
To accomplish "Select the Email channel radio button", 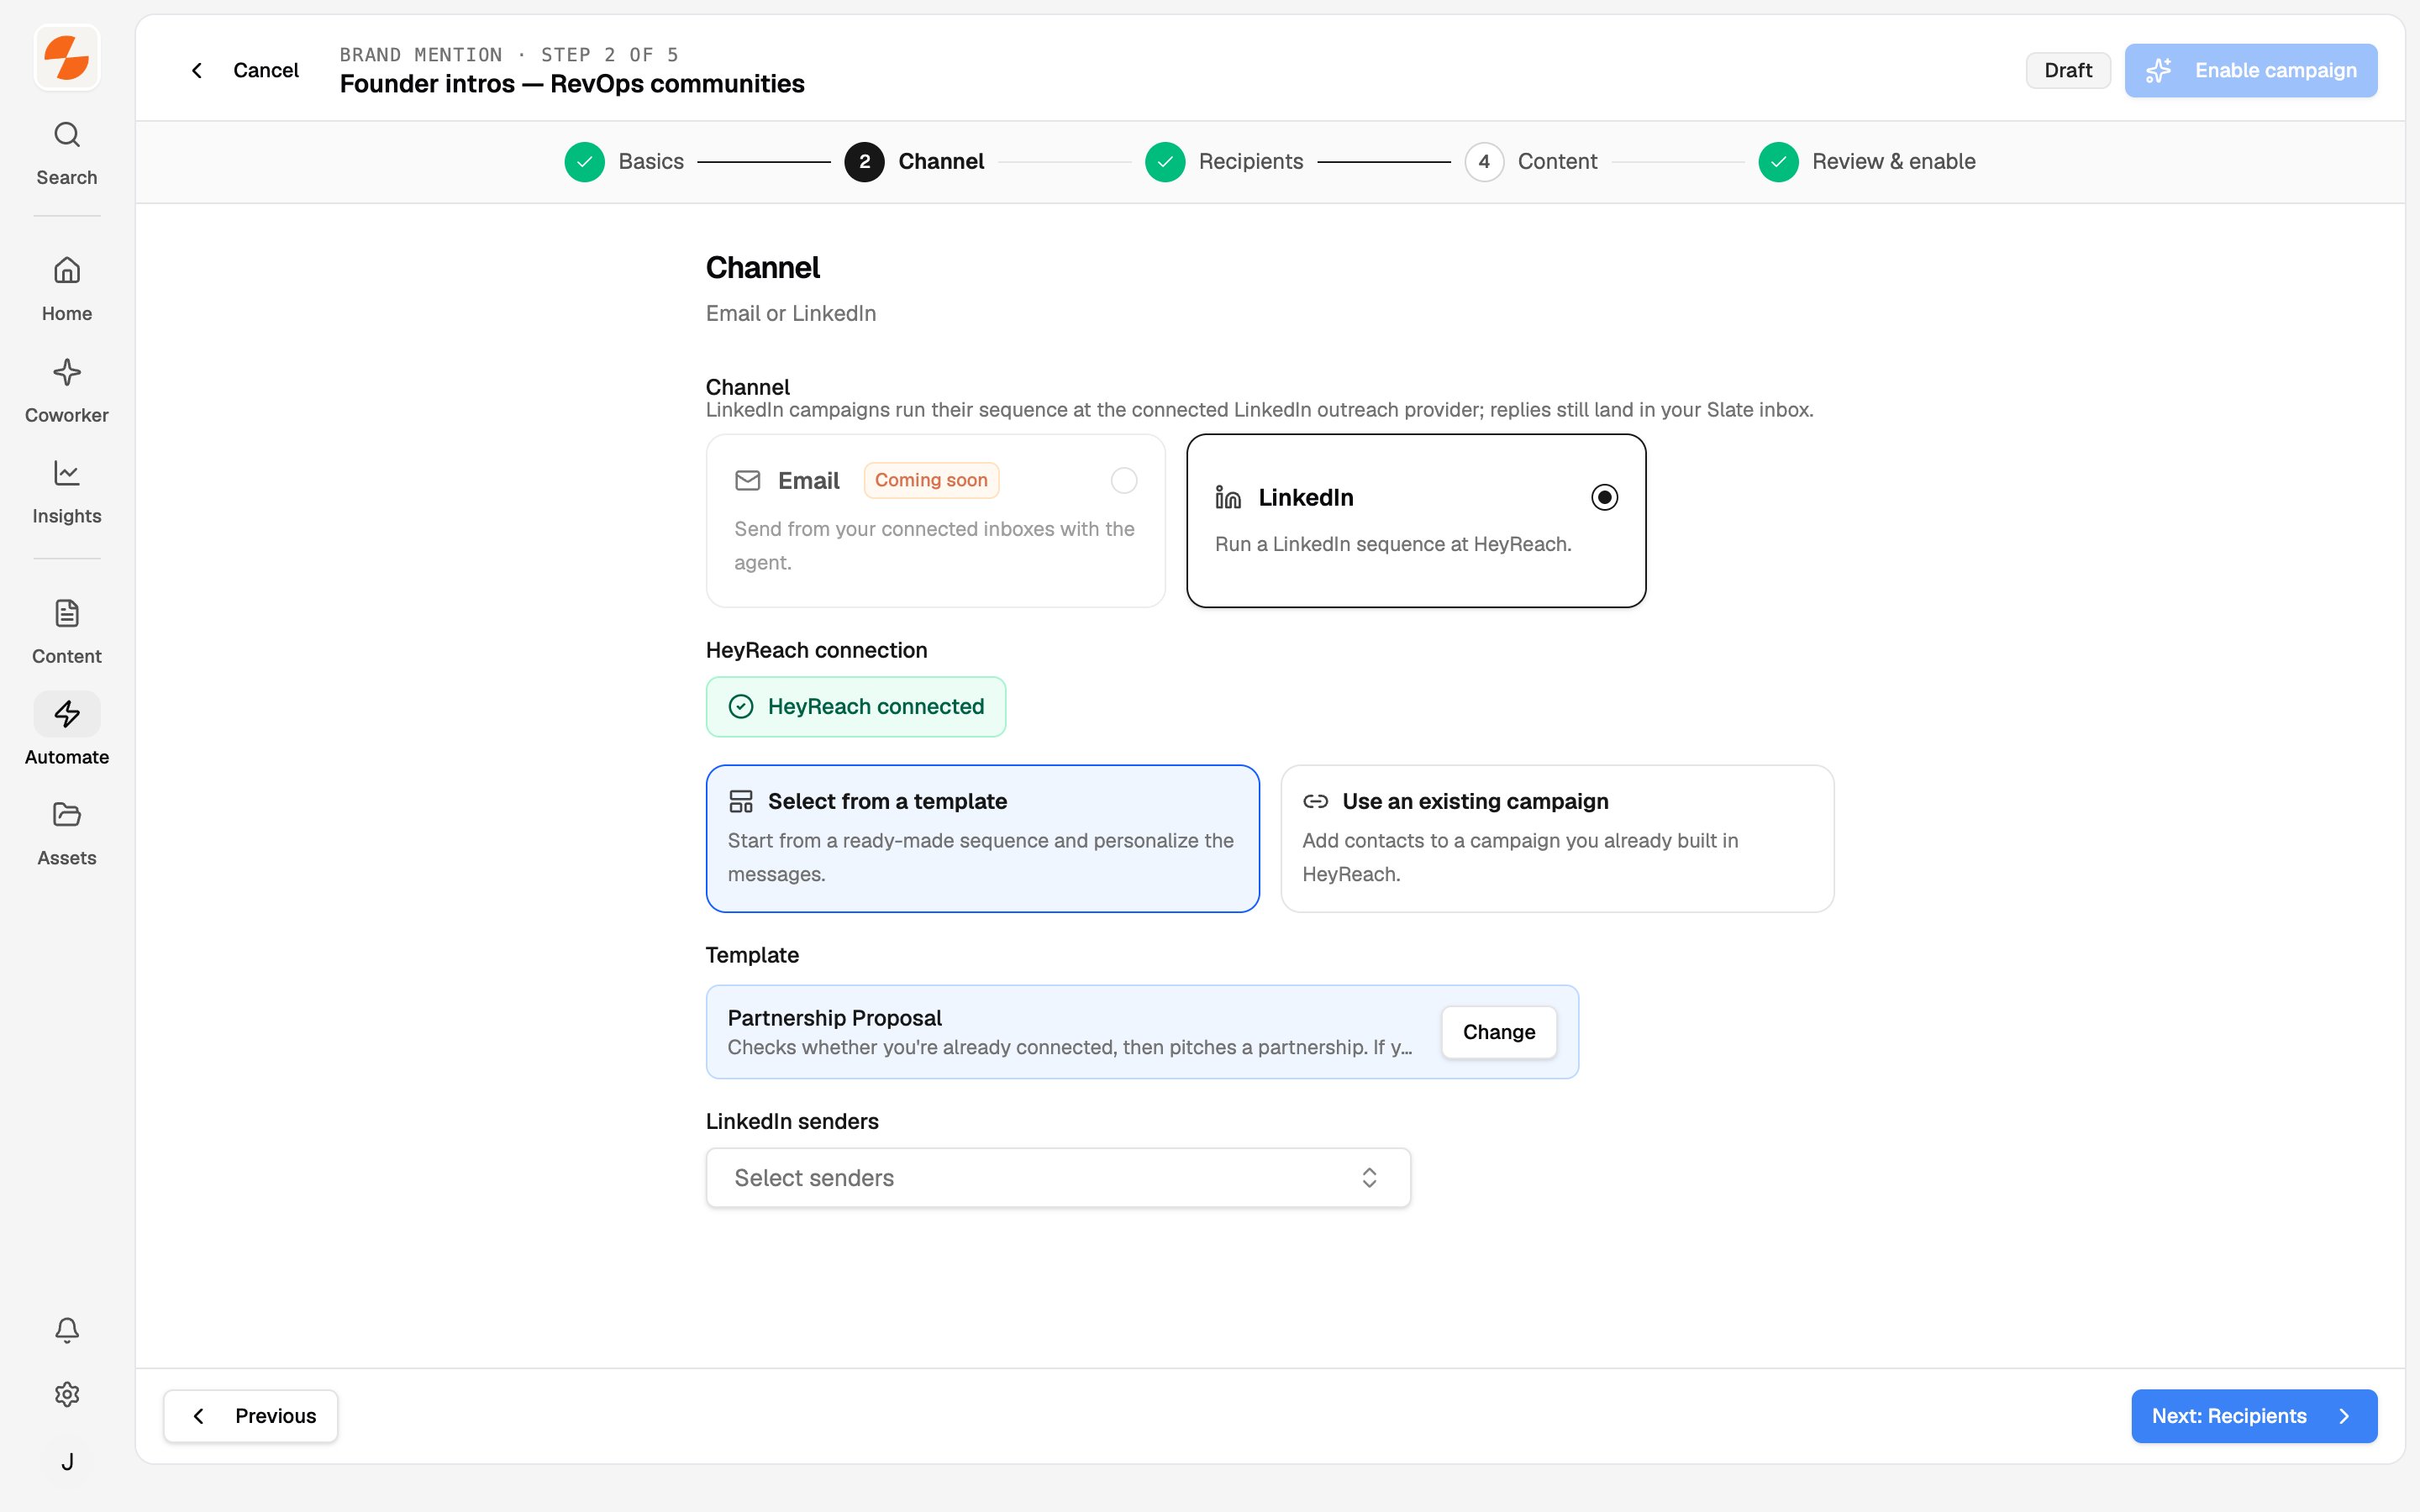I will coord(1124,481).
